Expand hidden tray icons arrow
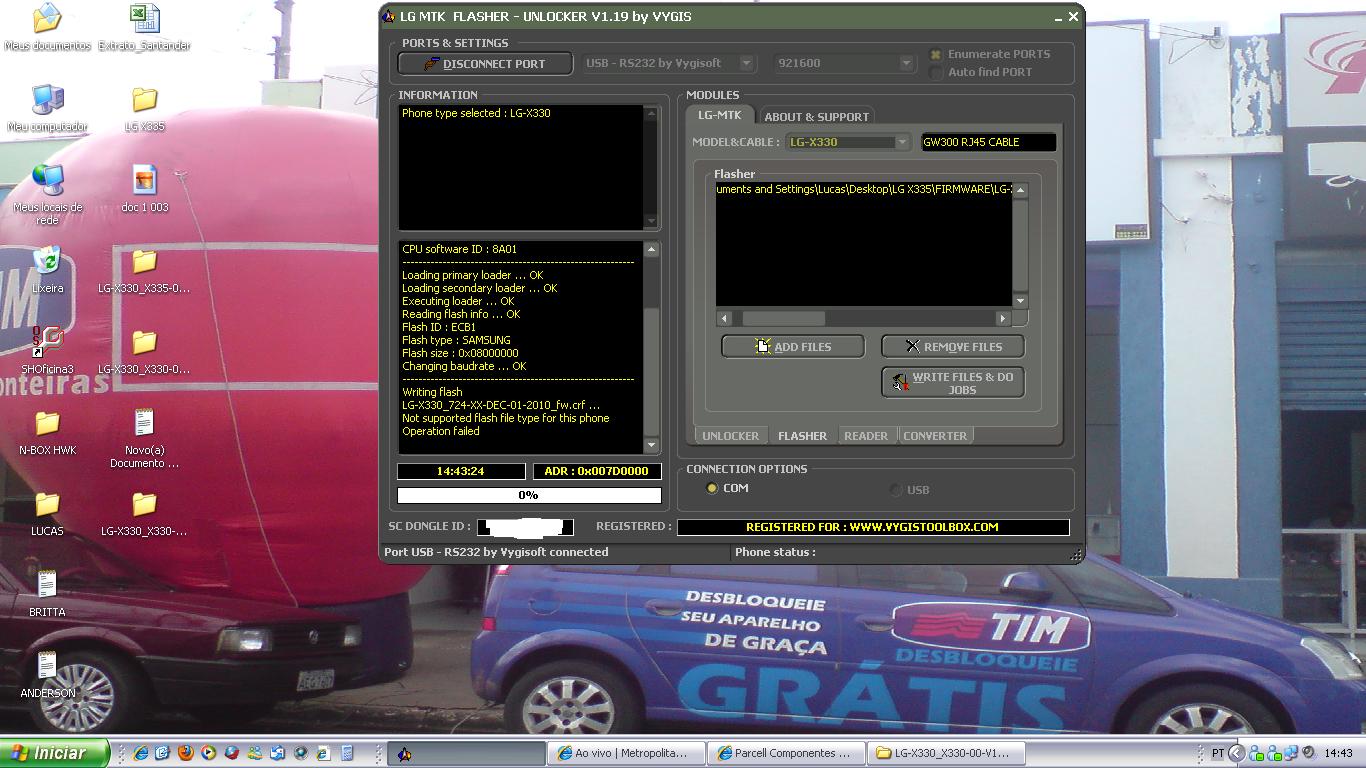The width and height of the screenshot is (1366, 768). coord(1236,753)
